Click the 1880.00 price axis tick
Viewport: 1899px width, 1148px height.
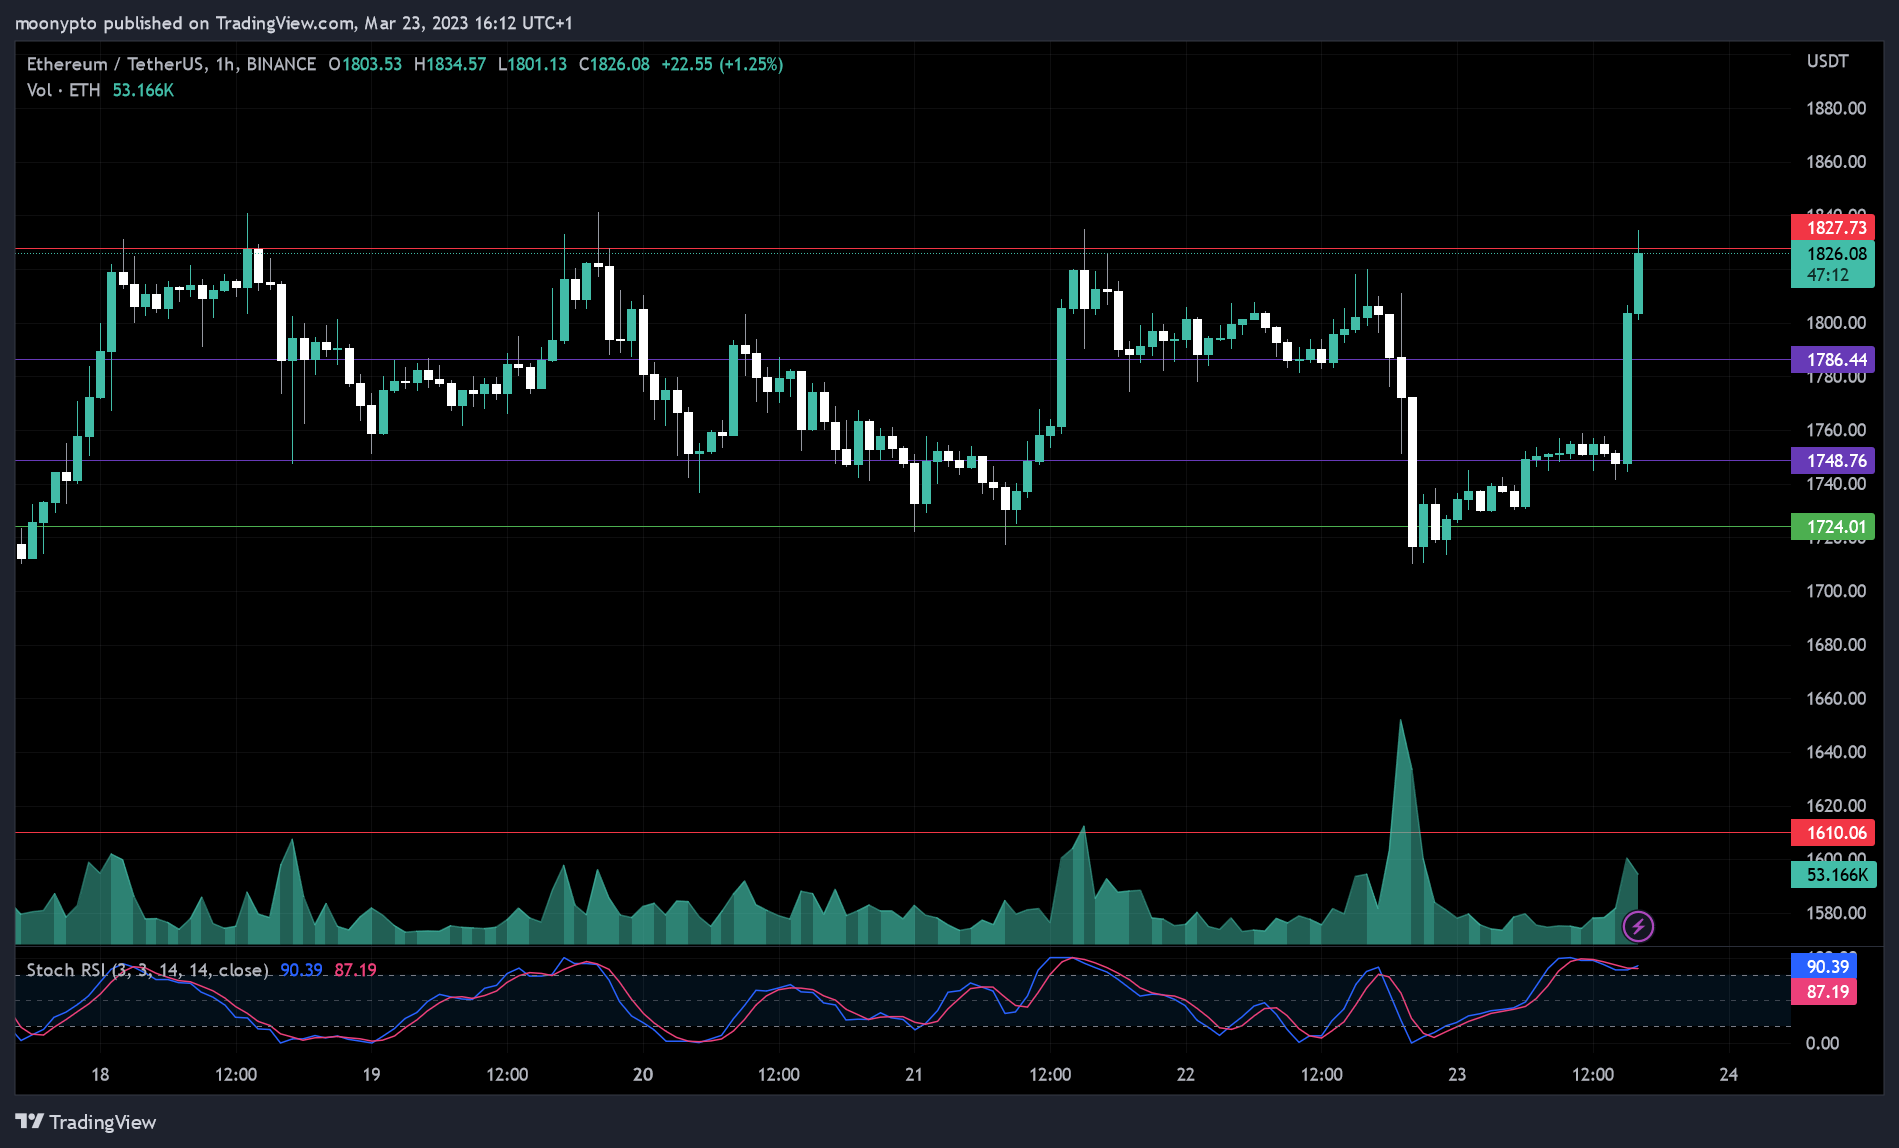tap(1836, 108)
